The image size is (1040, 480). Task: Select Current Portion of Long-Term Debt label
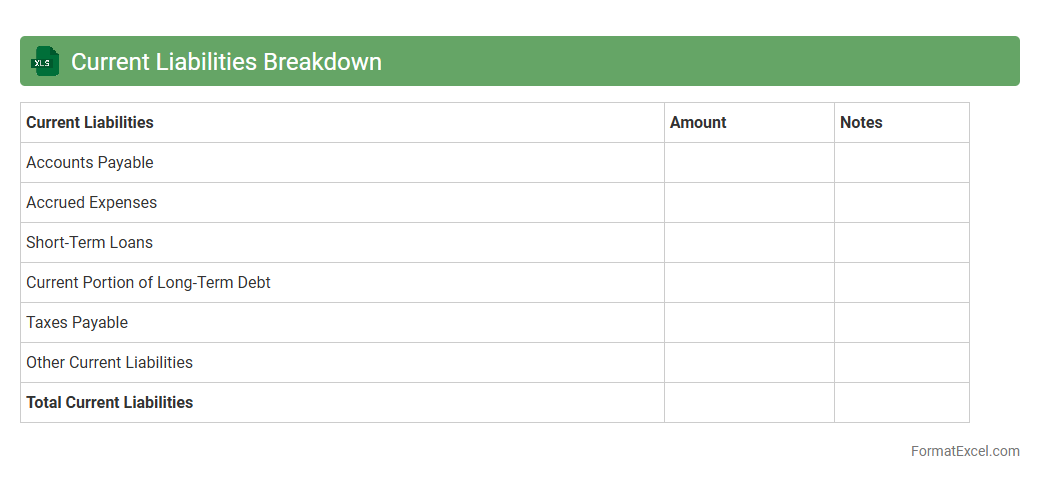[148, 282]
